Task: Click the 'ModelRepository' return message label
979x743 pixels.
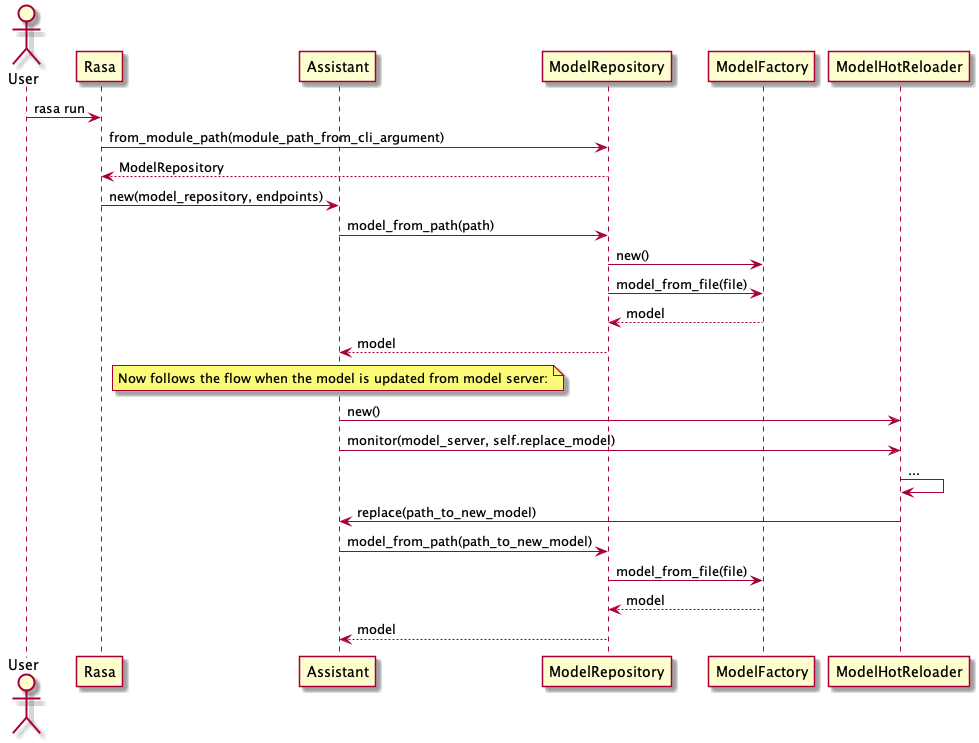Action: point(171,167)
